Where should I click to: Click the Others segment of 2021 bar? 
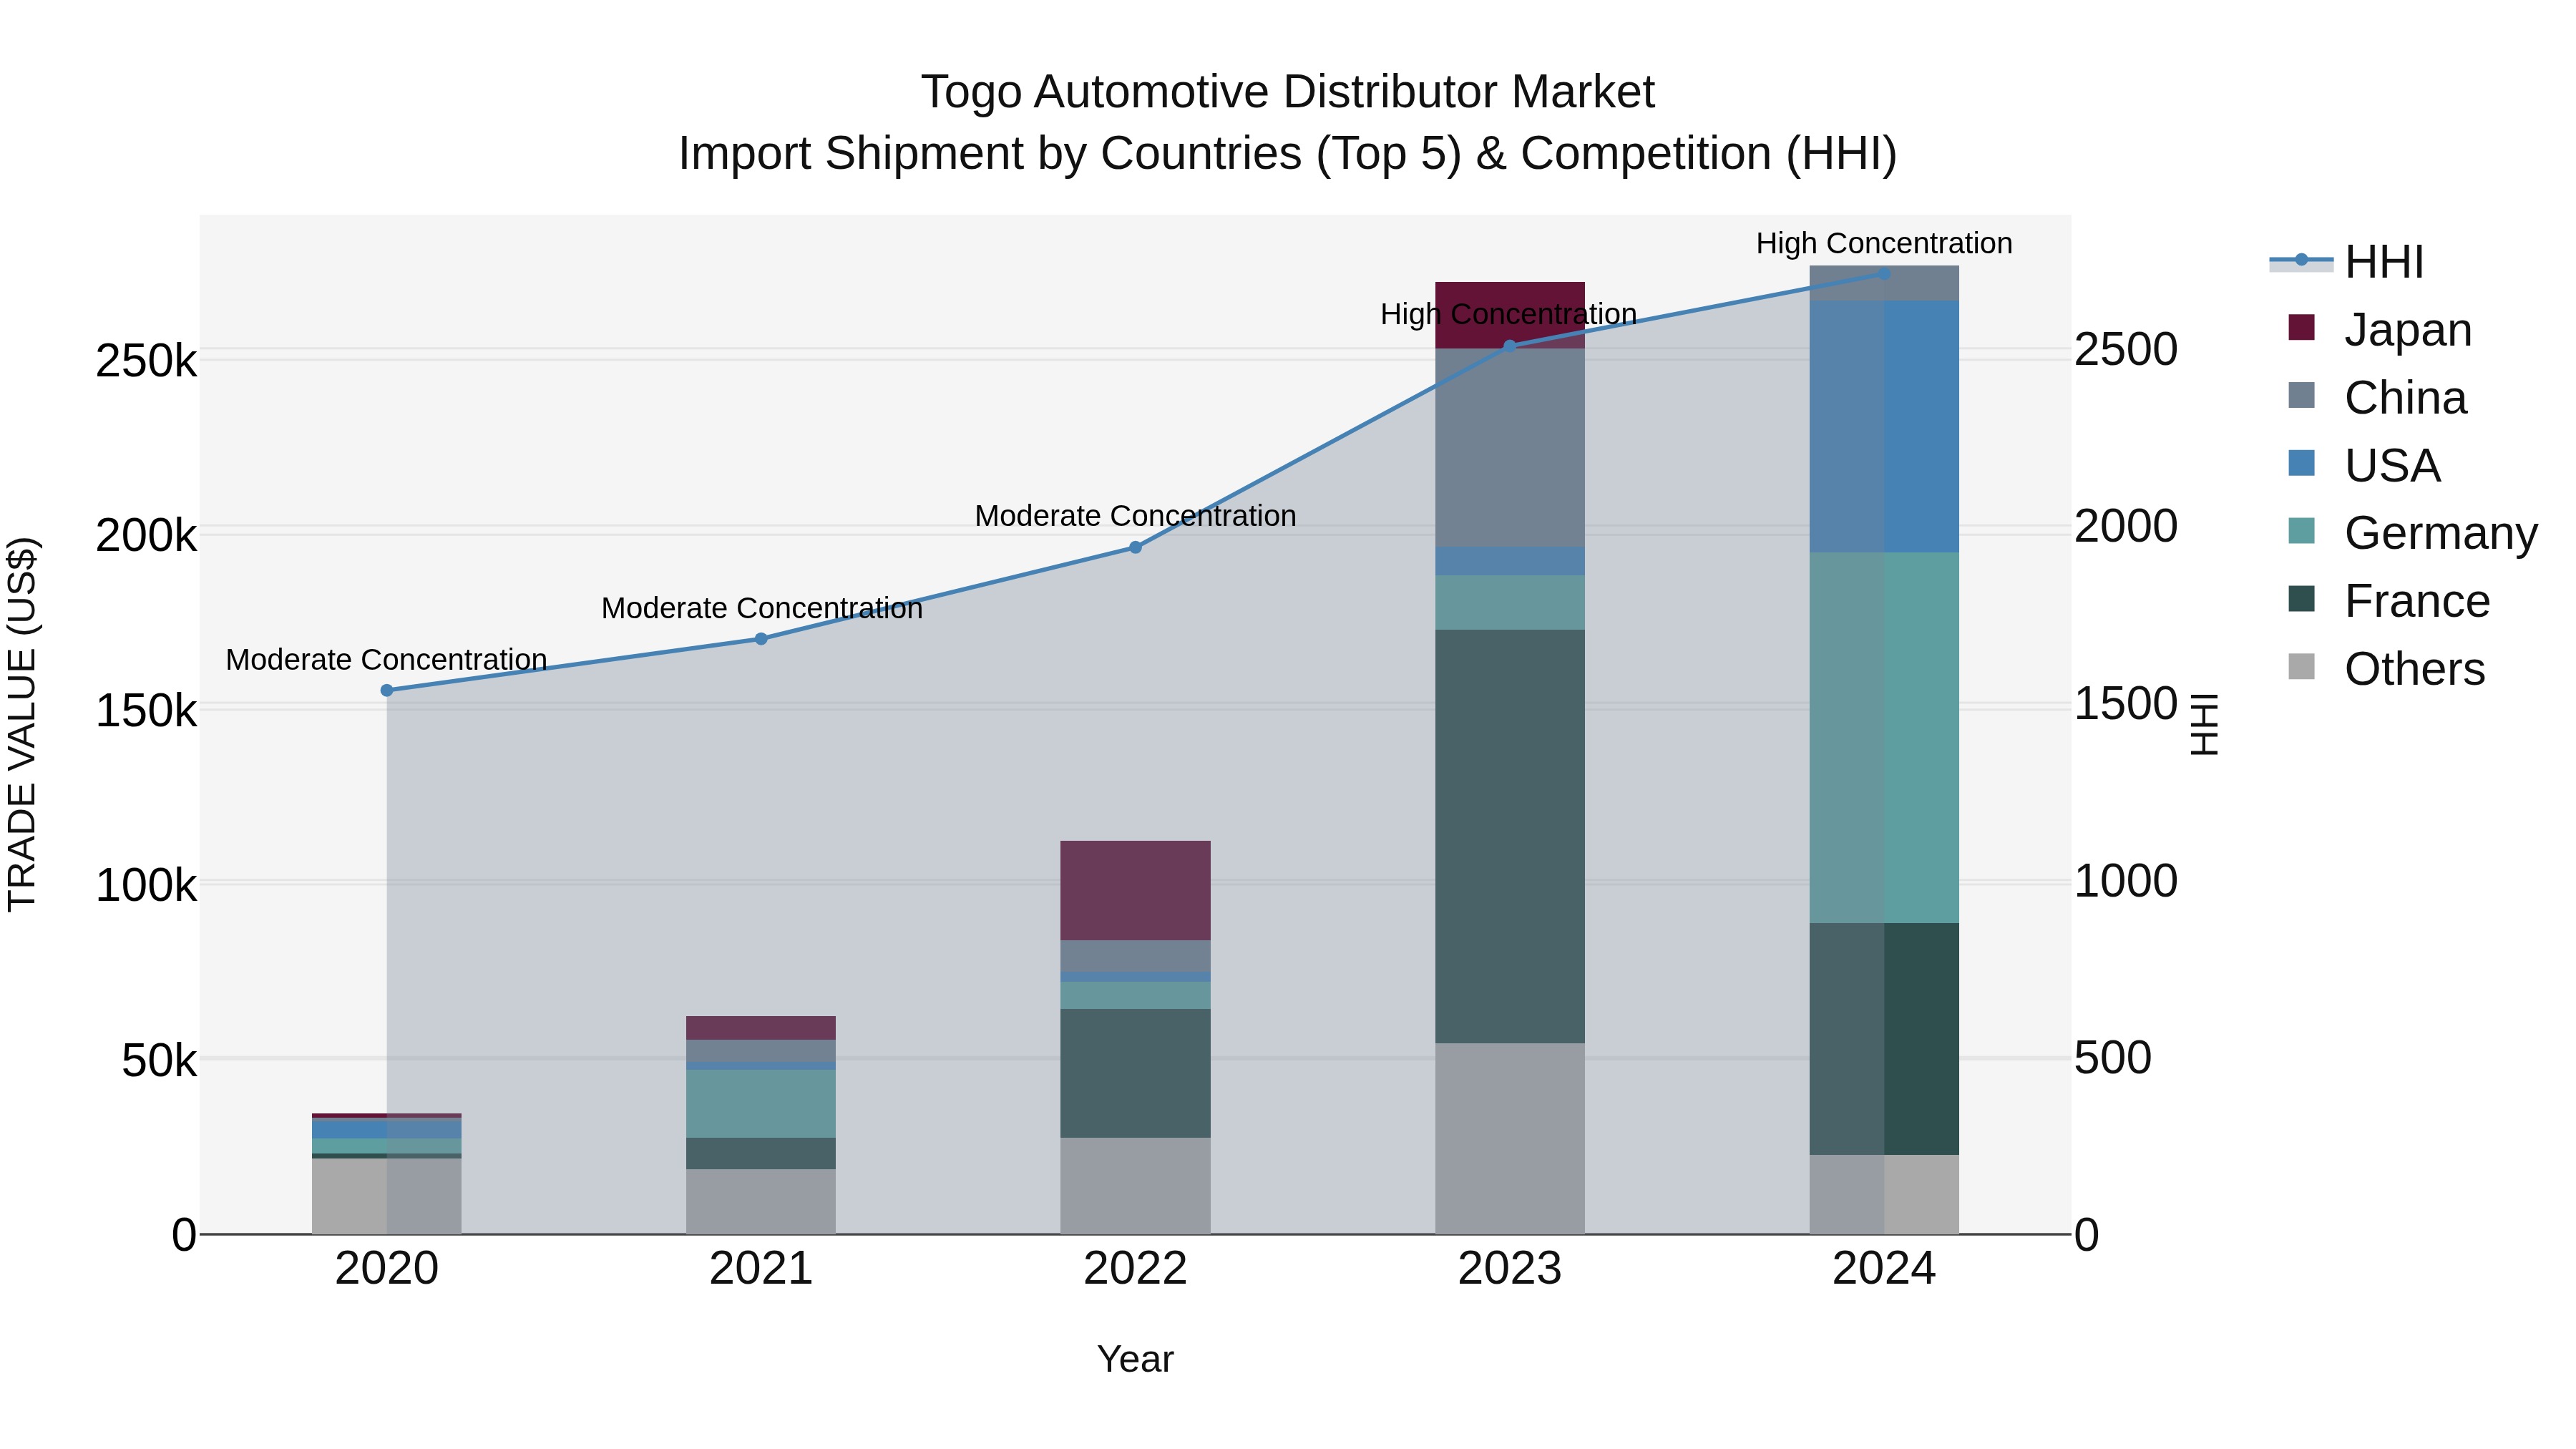[x=761, y=1201]
